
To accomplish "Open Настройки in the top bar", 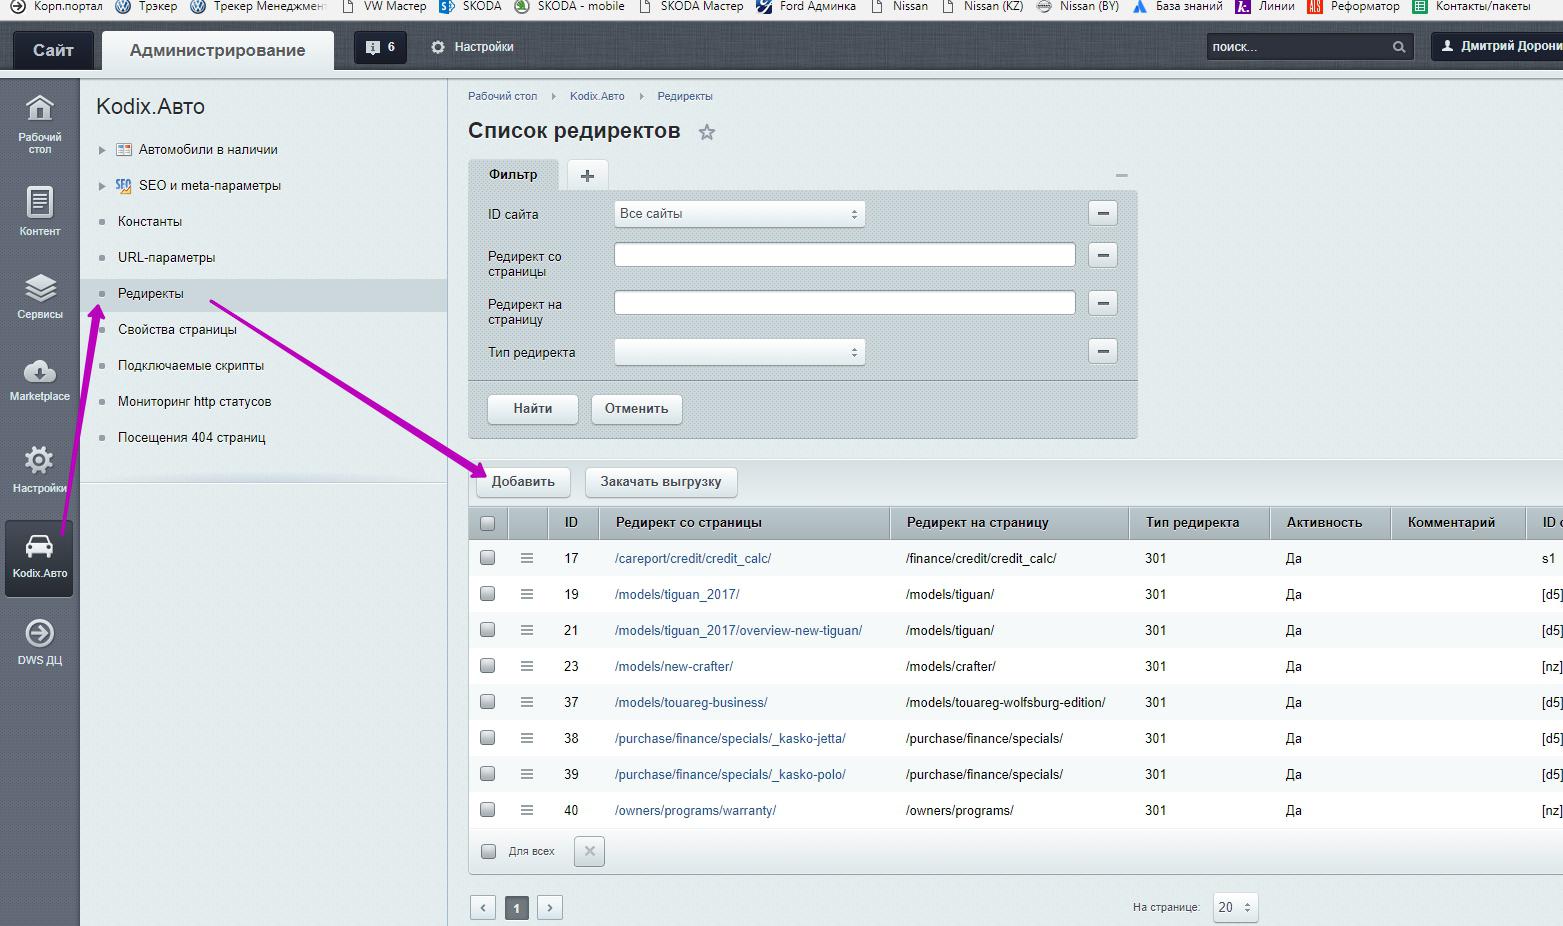I will point(472,47).
